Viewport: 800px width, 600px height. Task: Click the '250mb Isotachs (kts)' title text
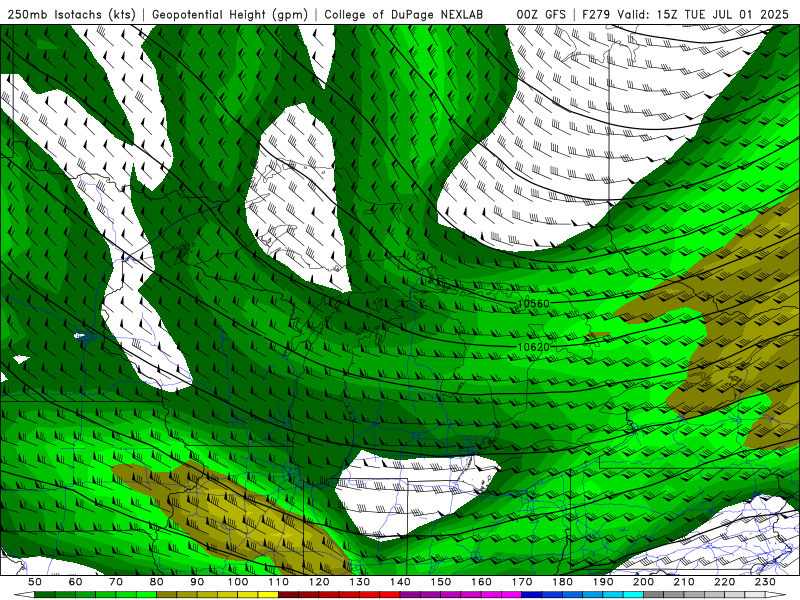tap(71, 14)
